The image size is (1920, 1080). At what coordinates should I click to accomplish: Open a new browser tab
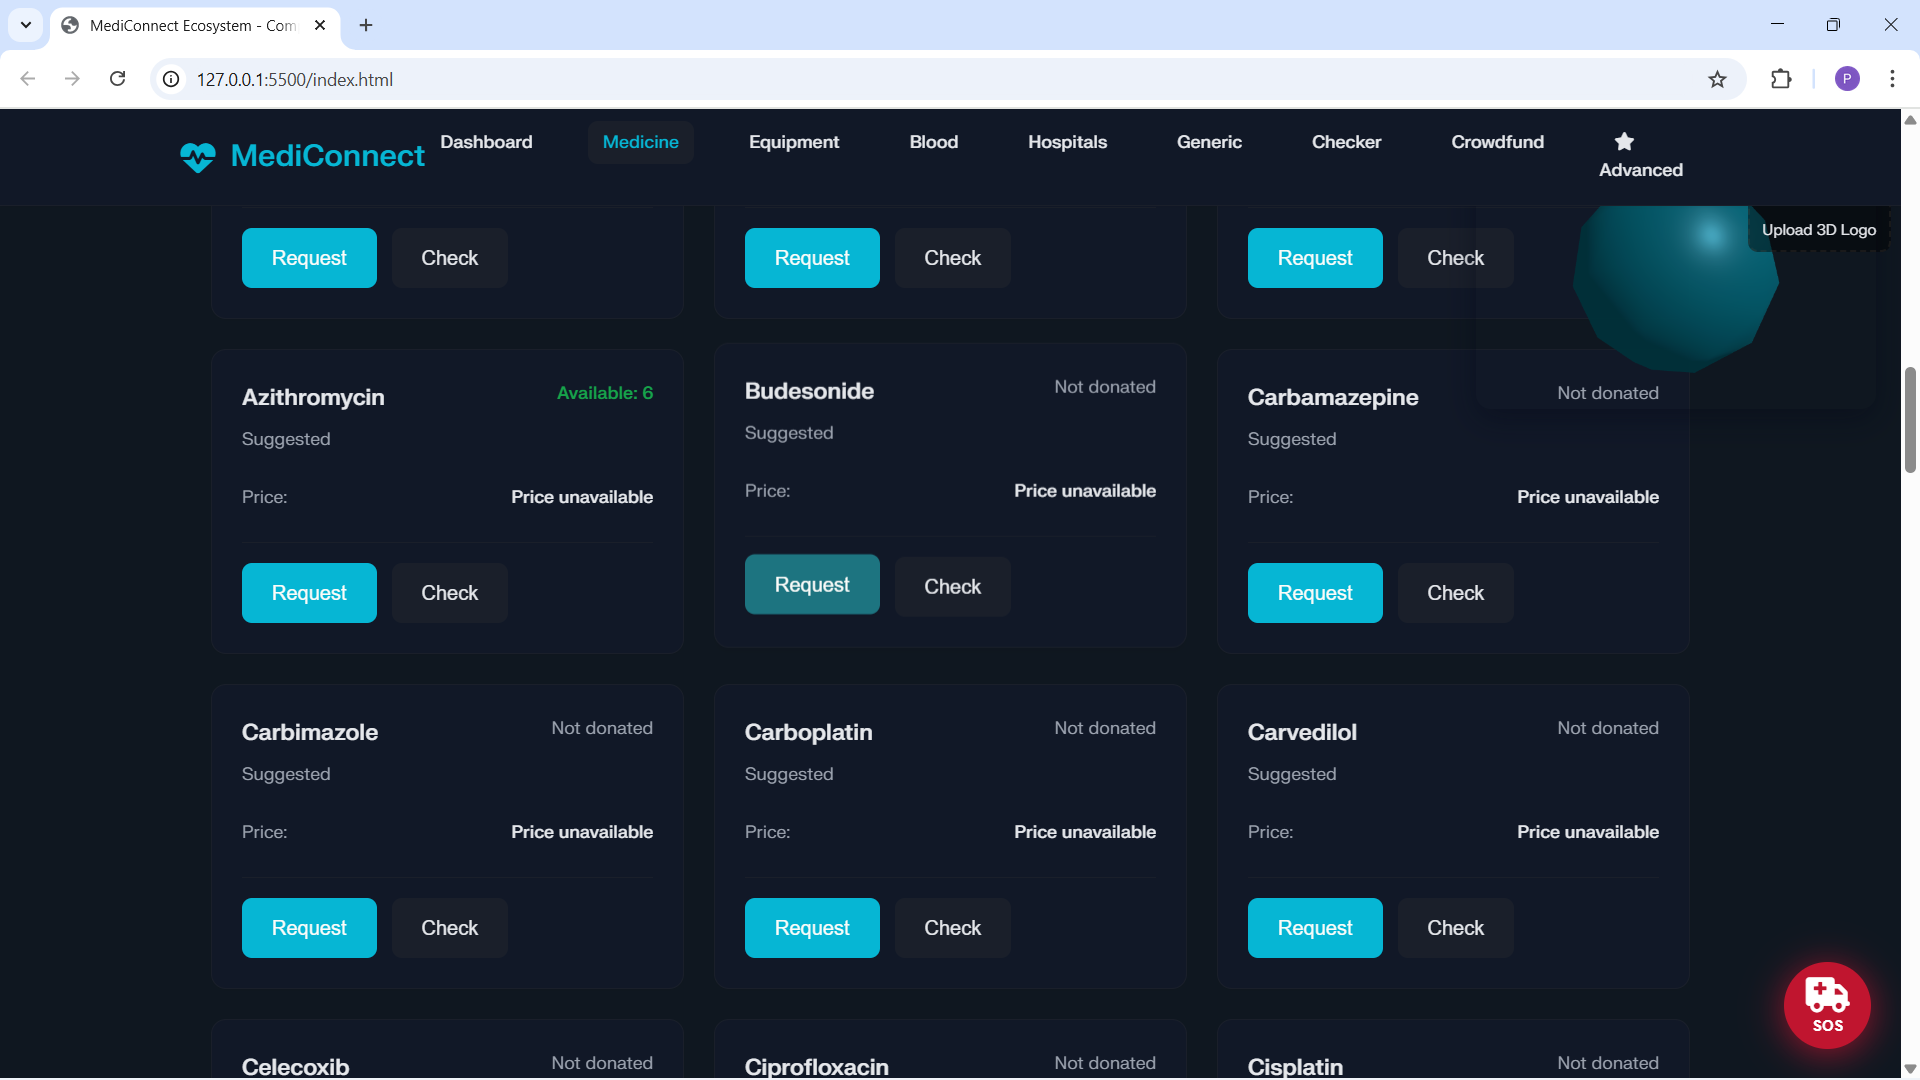(x=366, y=25)
